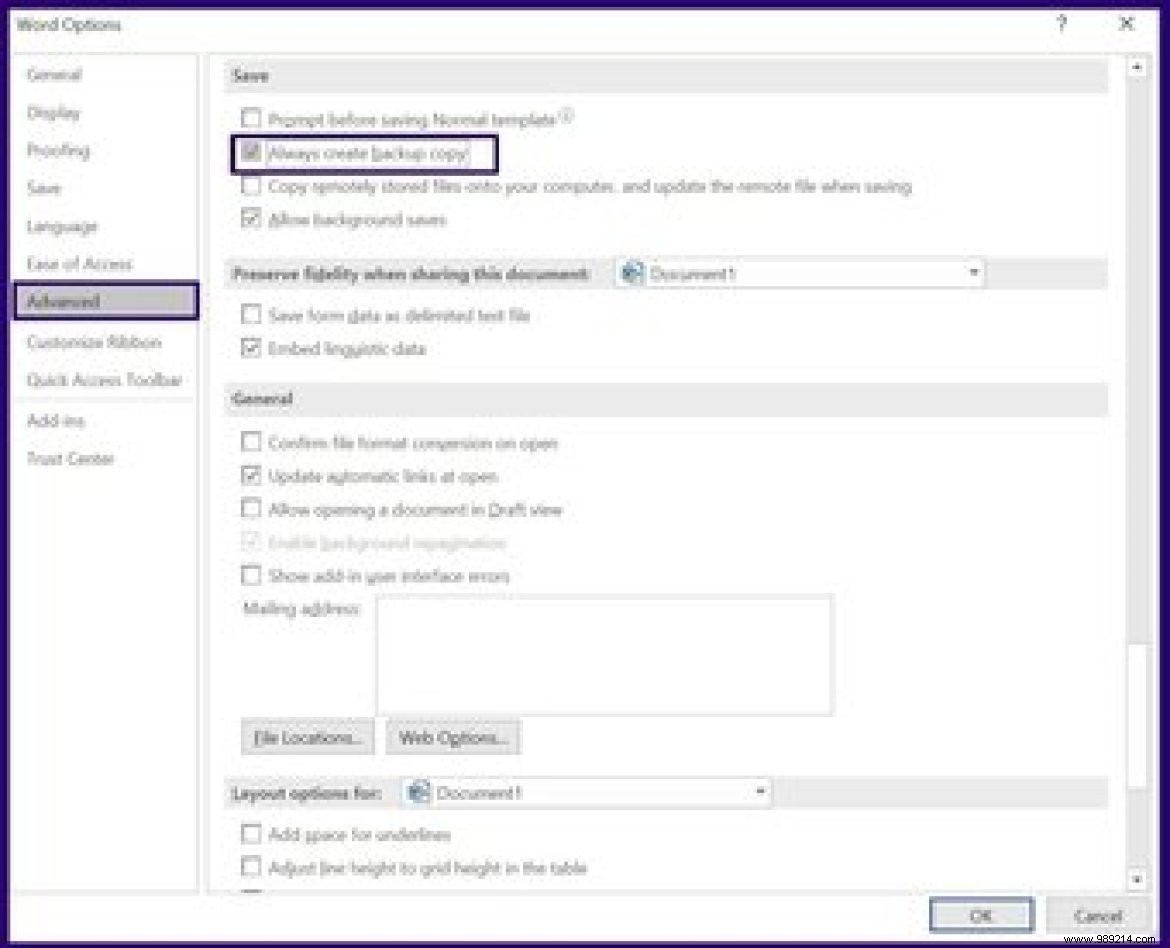This screenshot has width=1170, height=948.
Task: Click the File Locations button
Action: [307, 737]
